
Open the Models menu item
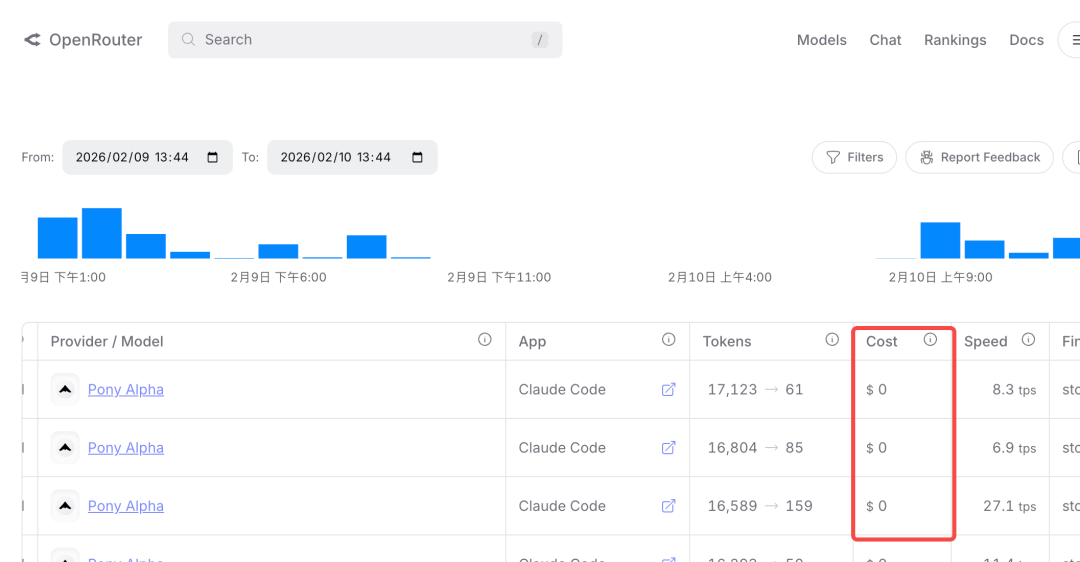(x=821, y=40)
